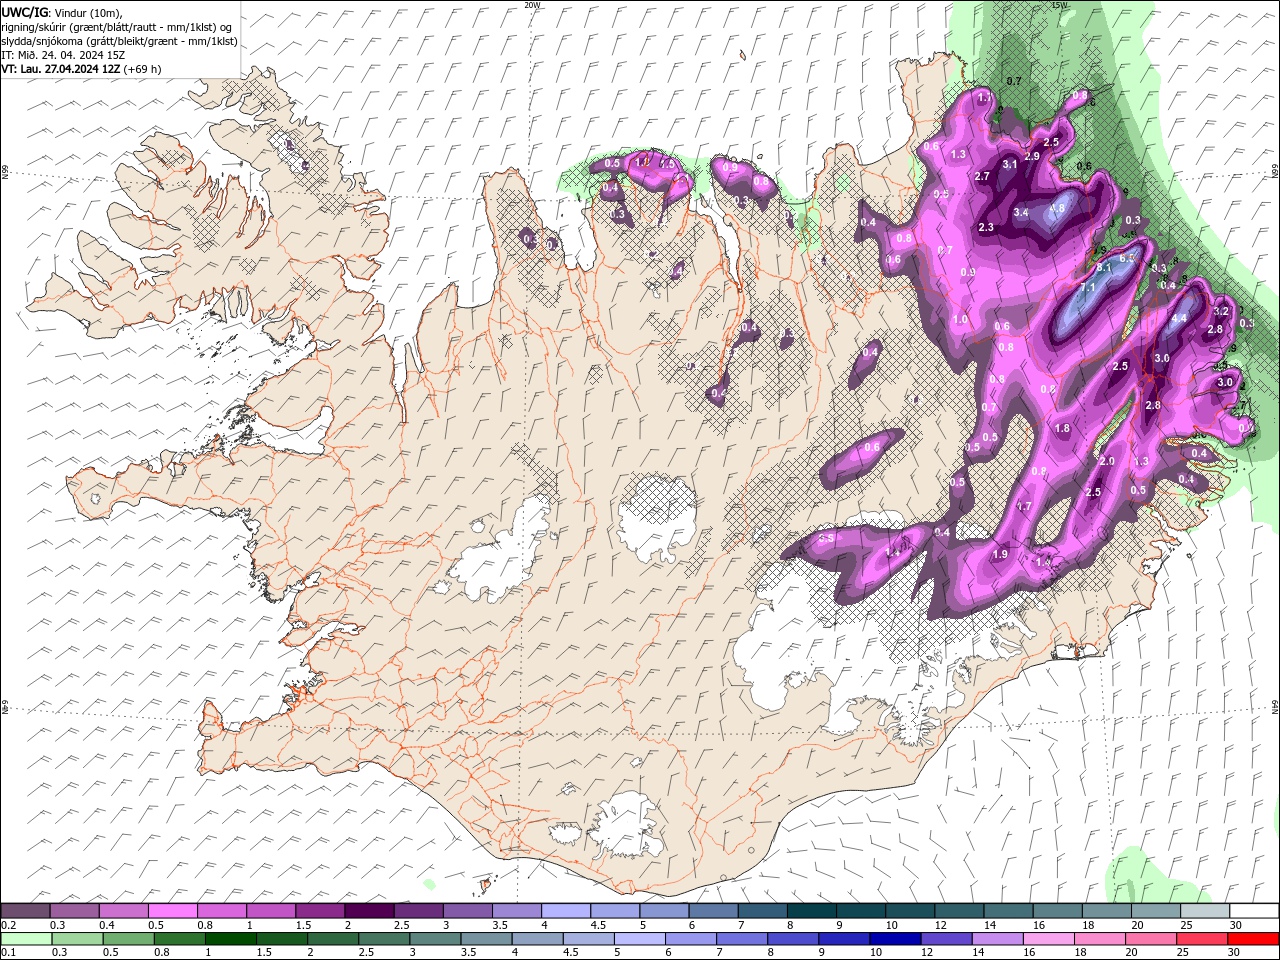Pick the pale grey upper swatch between 25 and 30
The image size is (1280, 960).
[1205, 911]
